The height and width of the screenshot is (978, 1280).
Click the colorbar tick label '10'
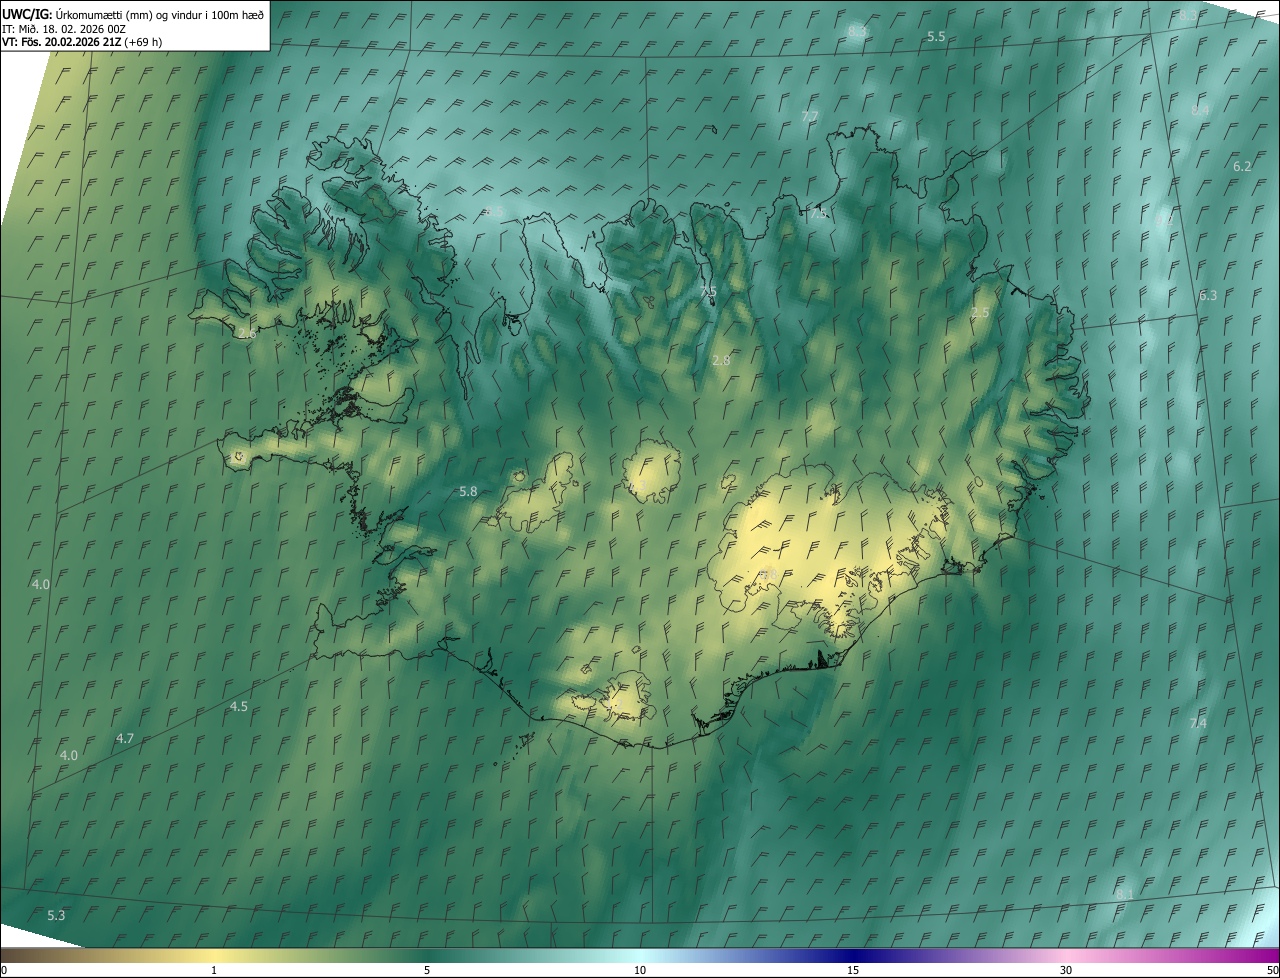(x=640, y=970)
